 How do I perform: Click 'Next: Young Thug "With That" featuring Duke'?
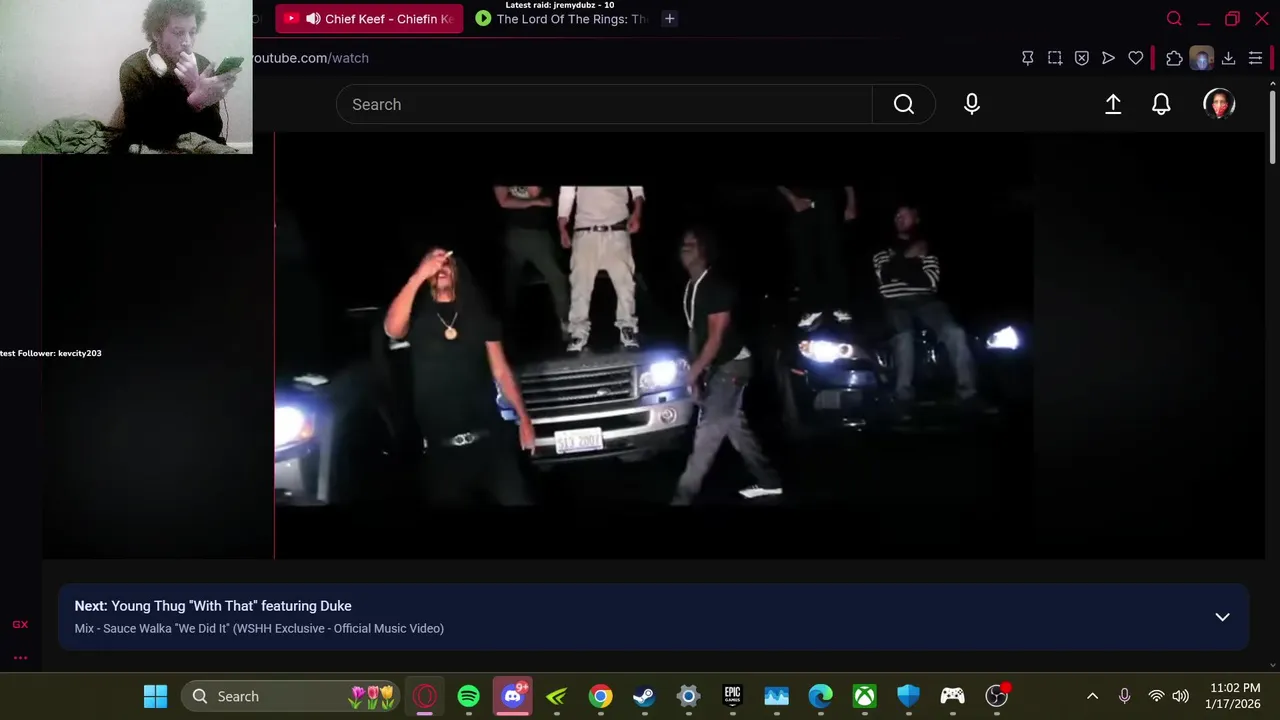(213, 606)
